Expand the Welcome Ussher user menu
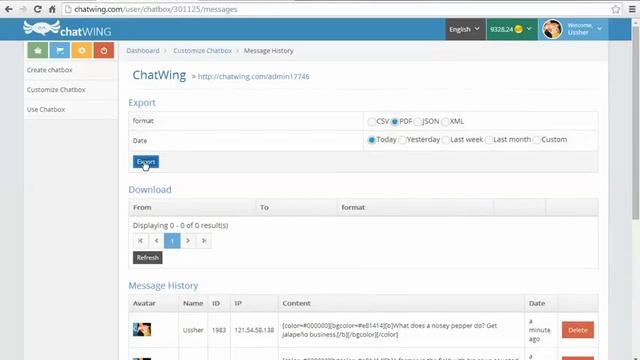Screen dimensions: 640x360 pos(573,29)
